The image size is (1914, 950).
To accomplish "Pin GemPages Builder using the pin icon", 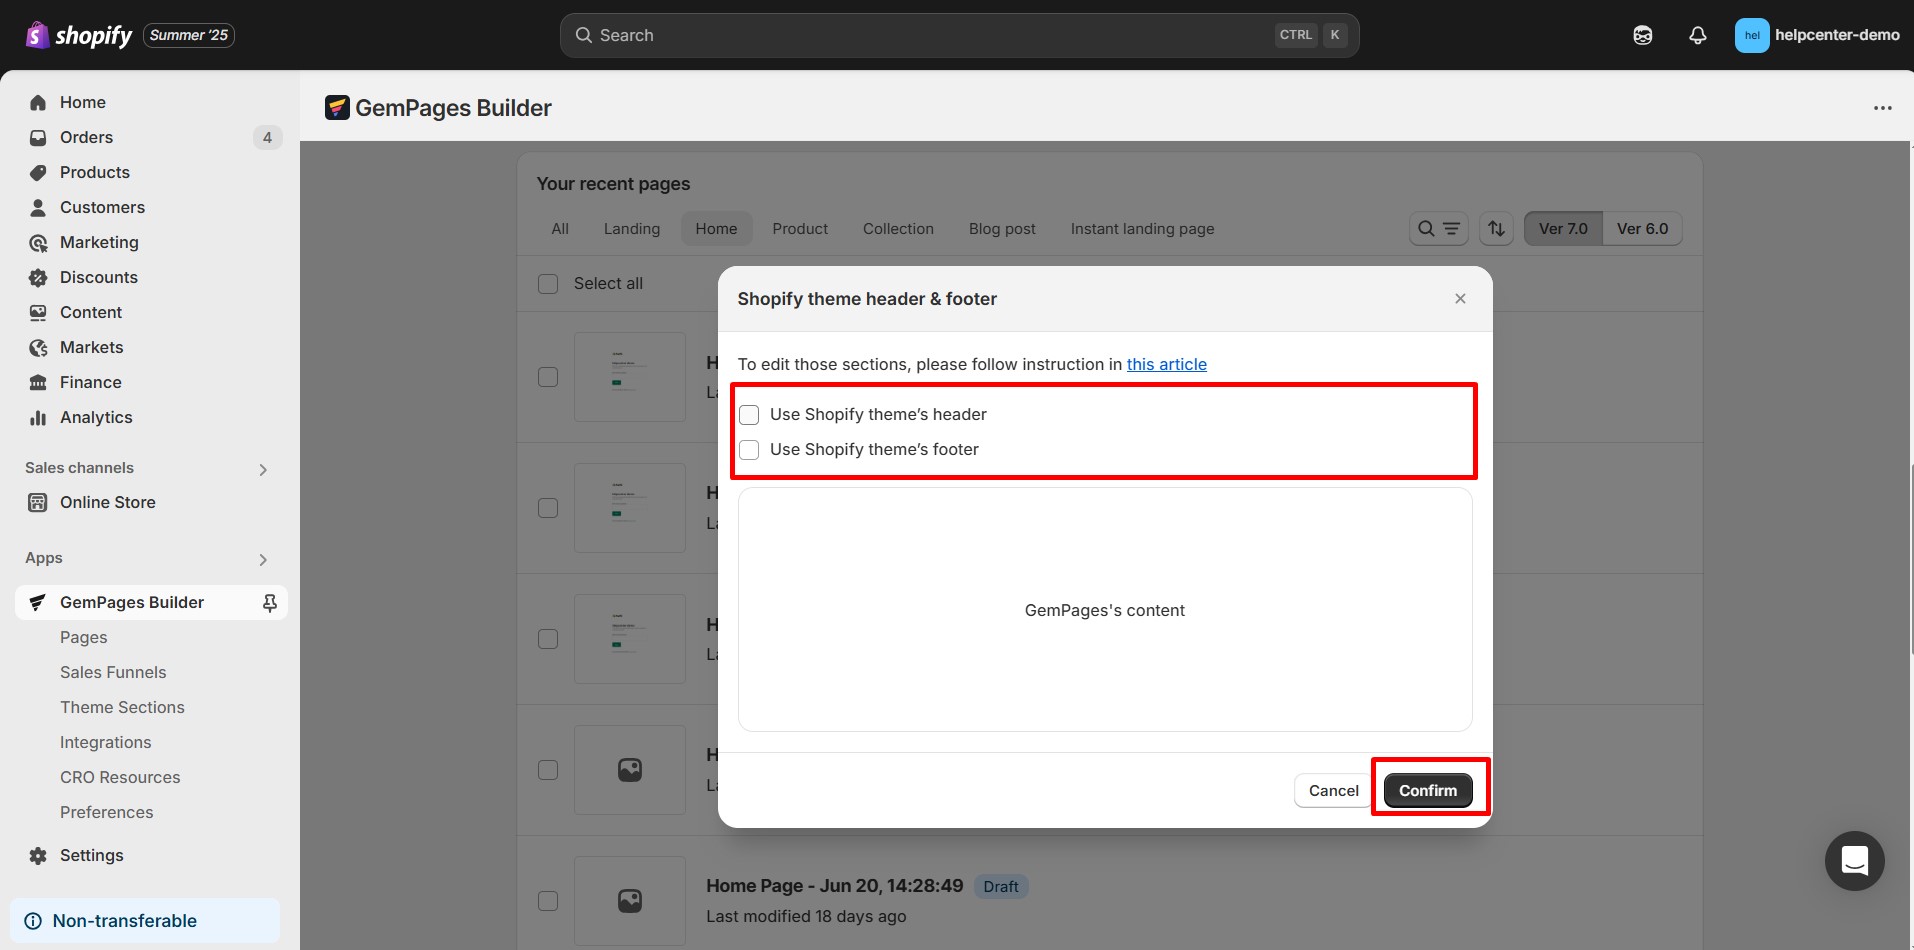I will click(269, 602).
